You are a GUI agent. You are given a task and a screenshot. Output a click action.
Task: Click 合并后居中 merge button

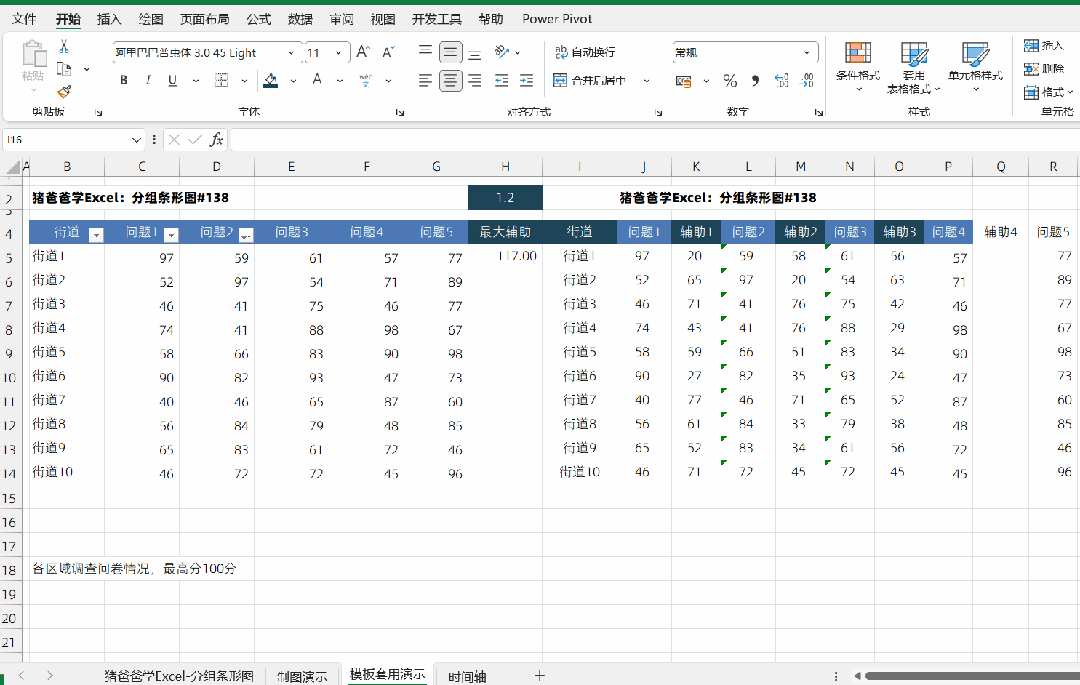click(x=590, y=81)
